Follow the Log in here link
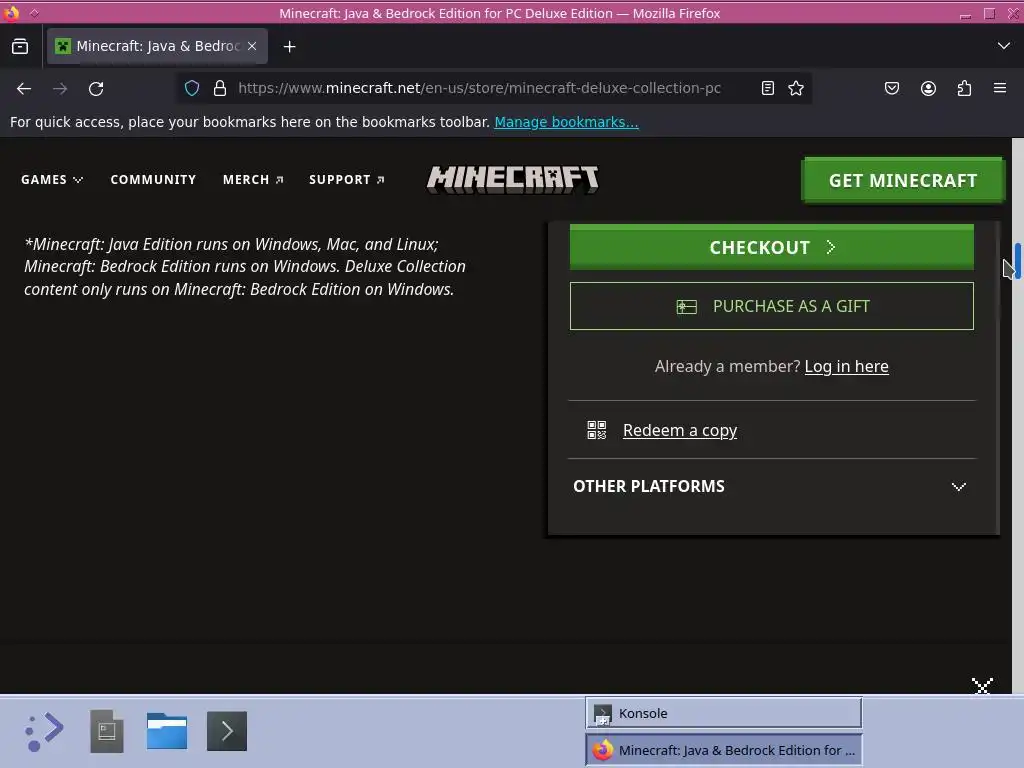1024x768 pixels. coord(846,366)
